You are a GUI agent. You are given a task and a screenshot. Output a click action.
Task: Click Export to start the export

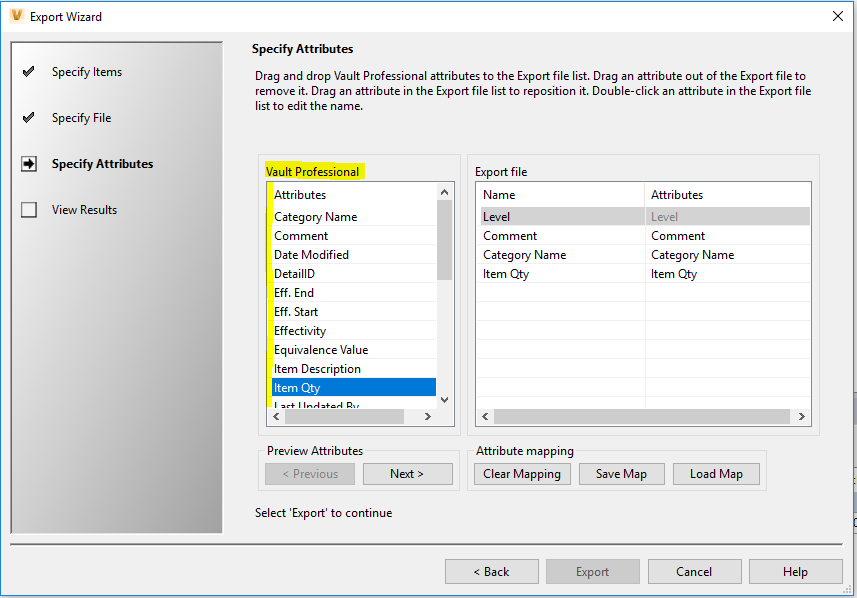pos(592,571)
